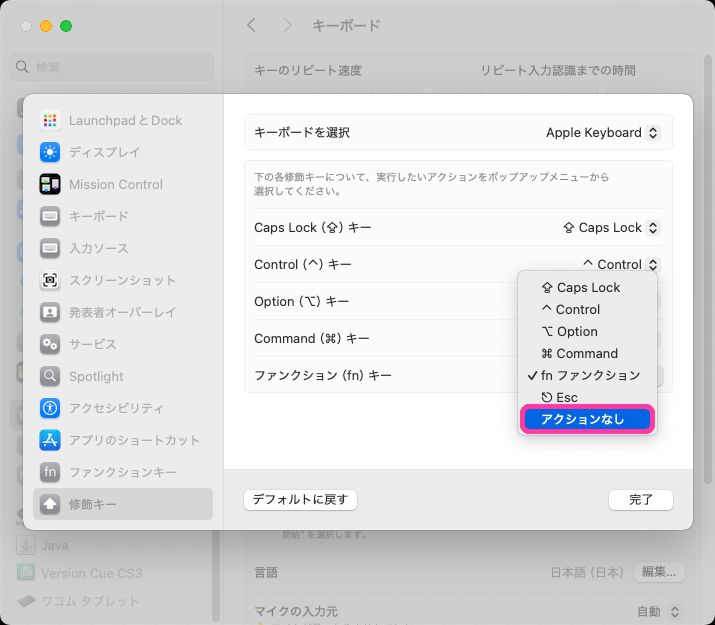Click the 入力ソース keyboard icon

pyautogui.click(x=50, y=248)
